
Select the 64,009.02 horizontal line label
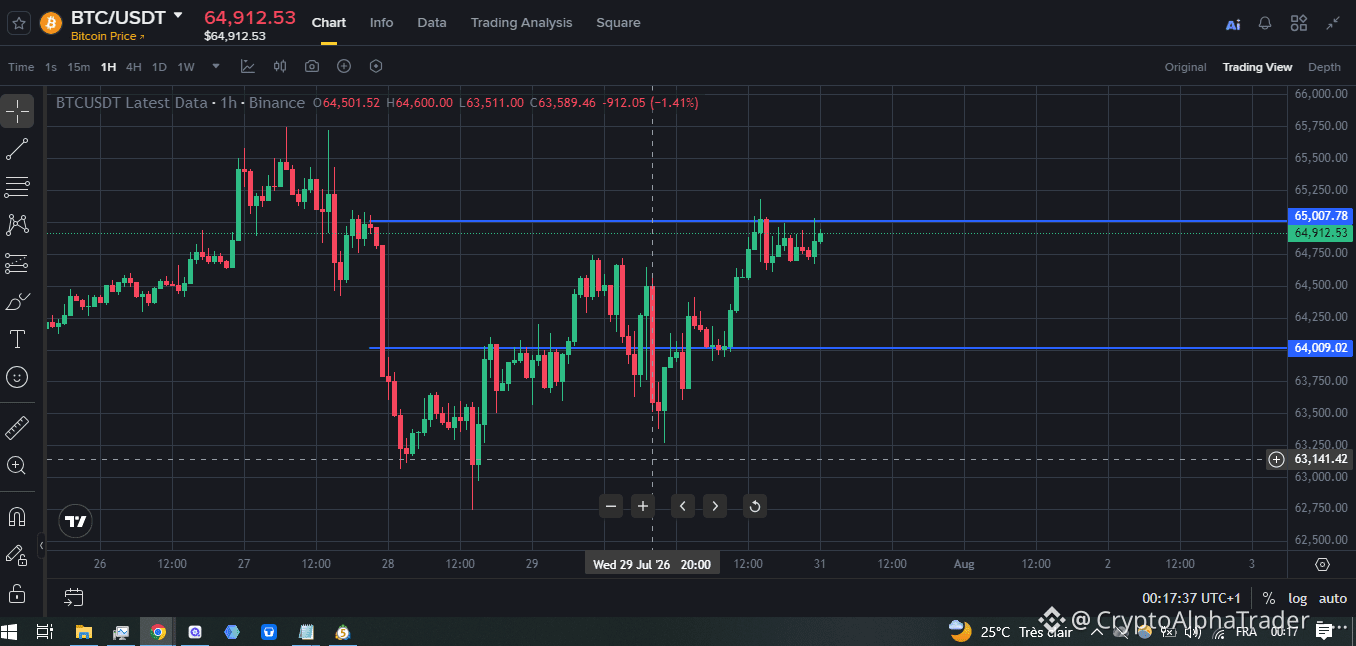[x=1321, y=348]
